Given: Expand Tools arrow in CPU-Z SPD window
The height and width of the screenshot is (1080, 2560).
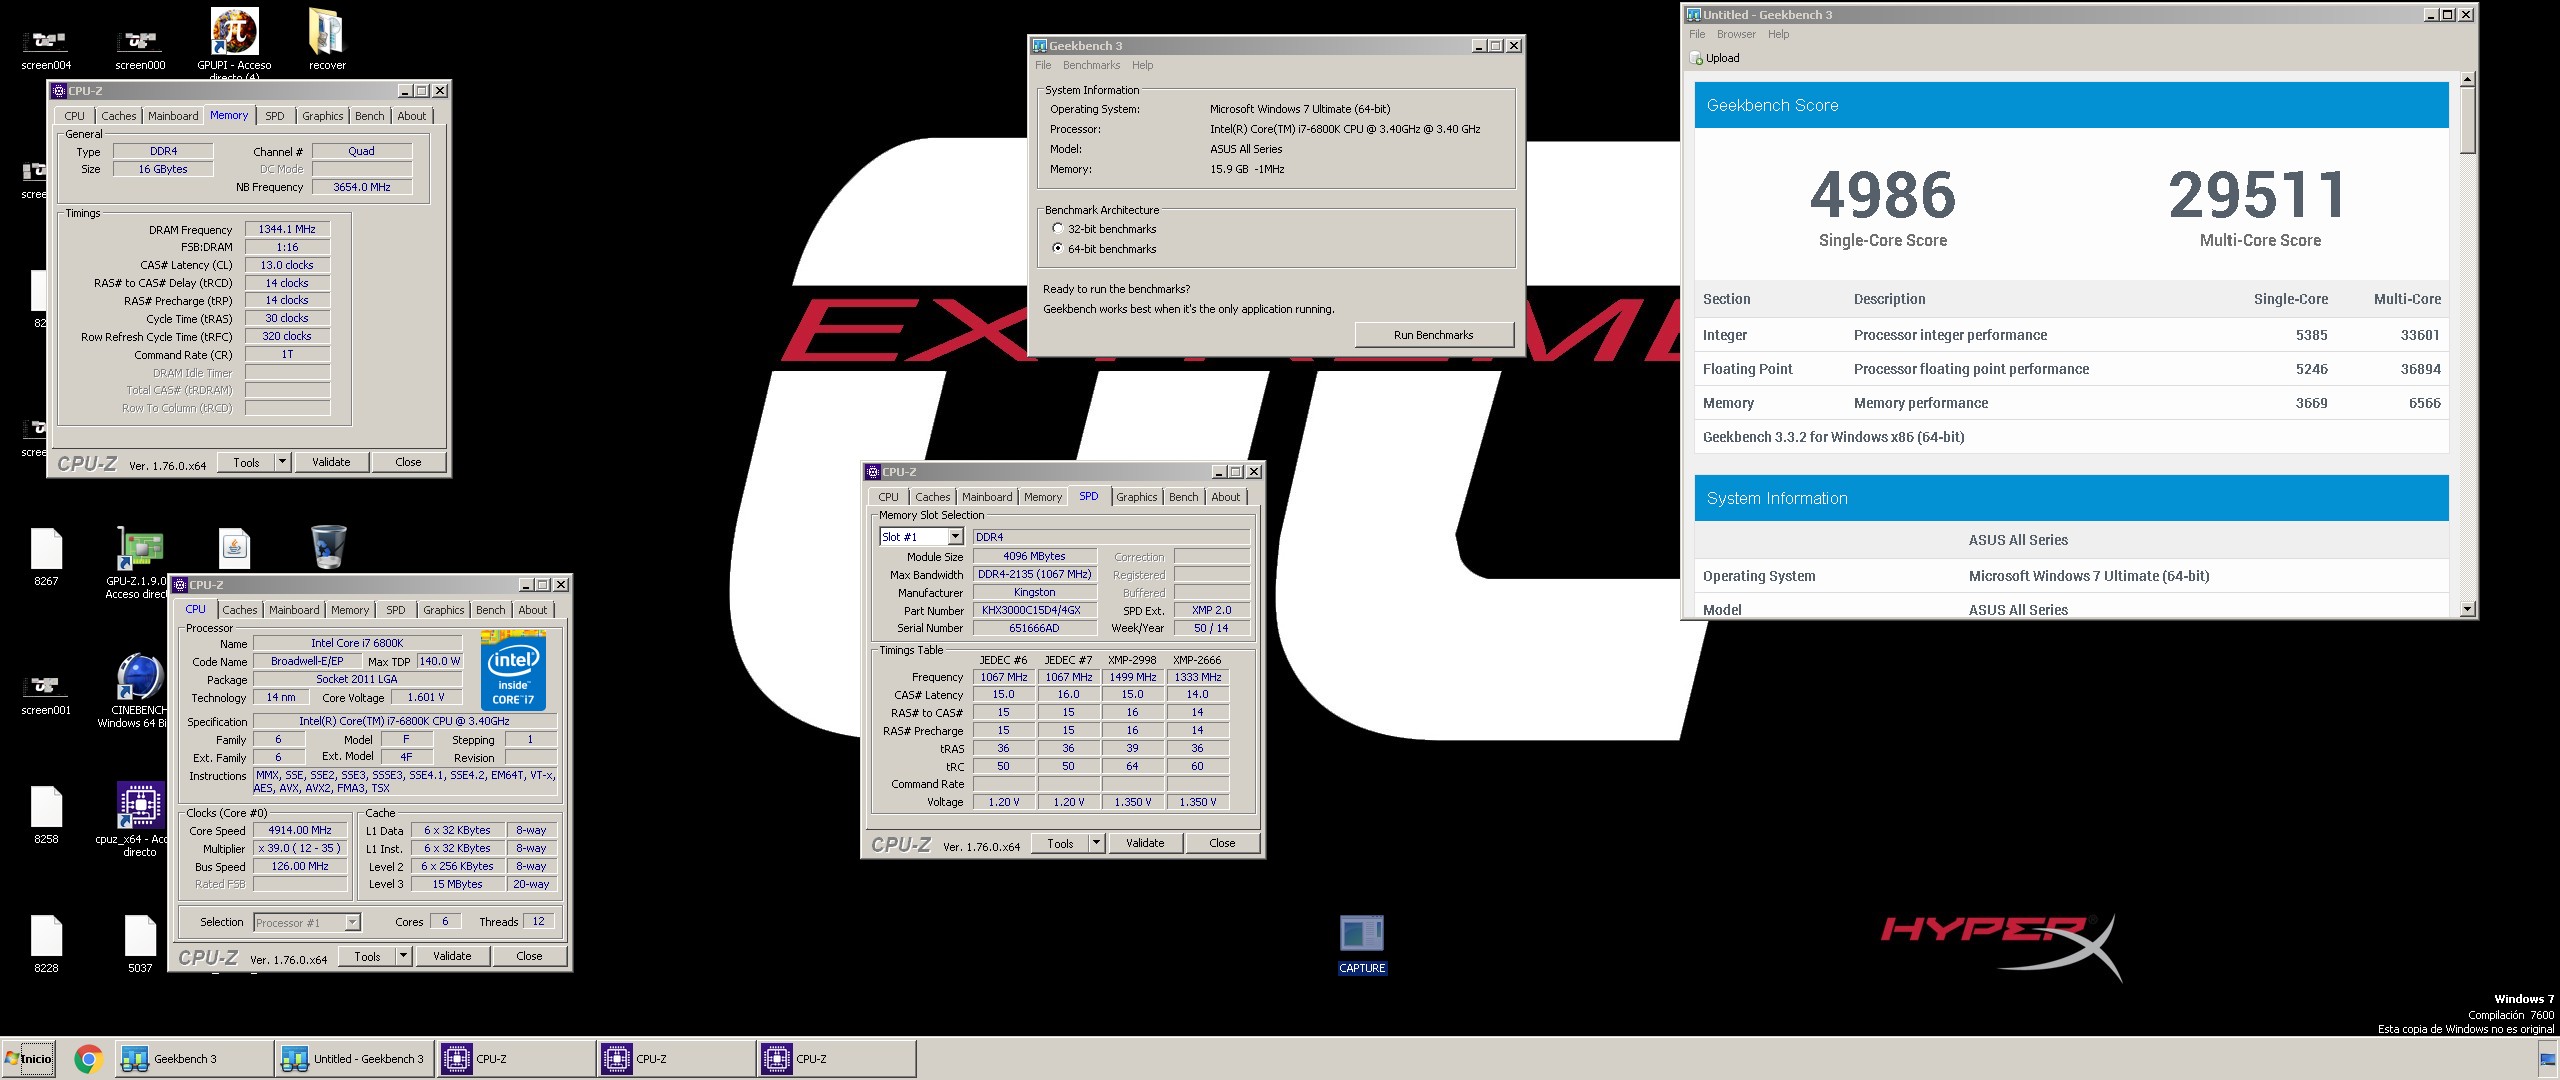Looking at the screenshot, I should [1097, 843].
